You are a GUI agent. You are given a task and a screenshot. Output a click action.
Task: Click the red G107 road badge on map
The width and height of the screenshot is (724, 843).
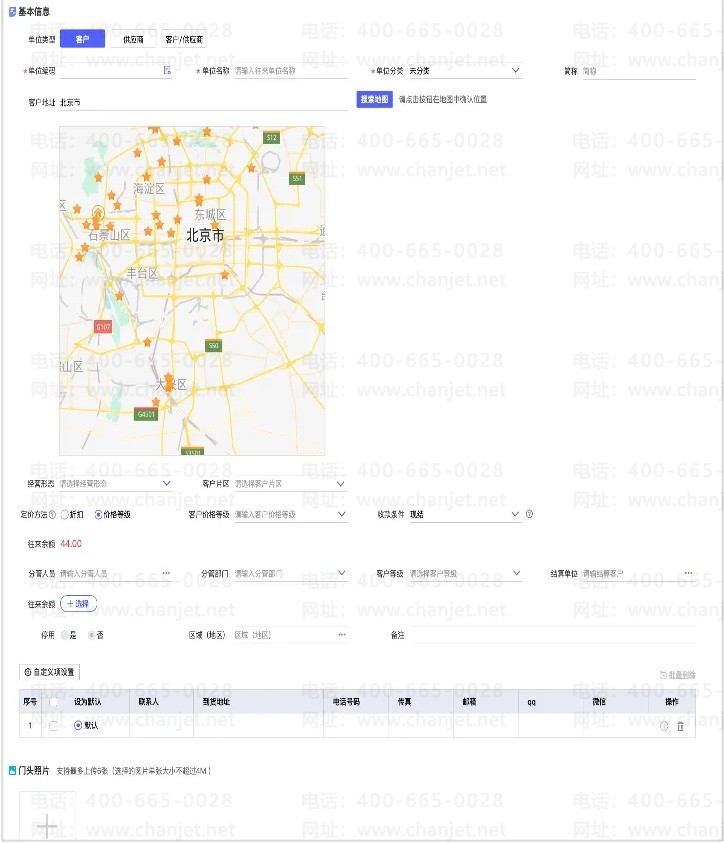(x=103, y=326)
